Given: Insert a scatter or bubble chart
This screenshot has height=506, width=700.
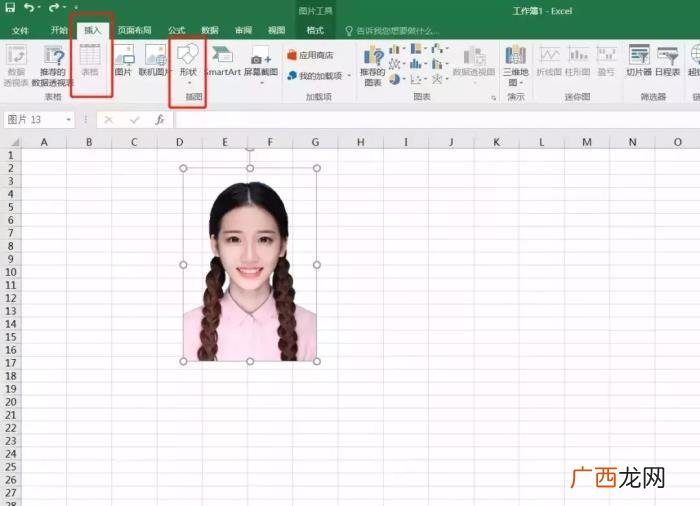Looking at the screenshot, I should [418, 79].
